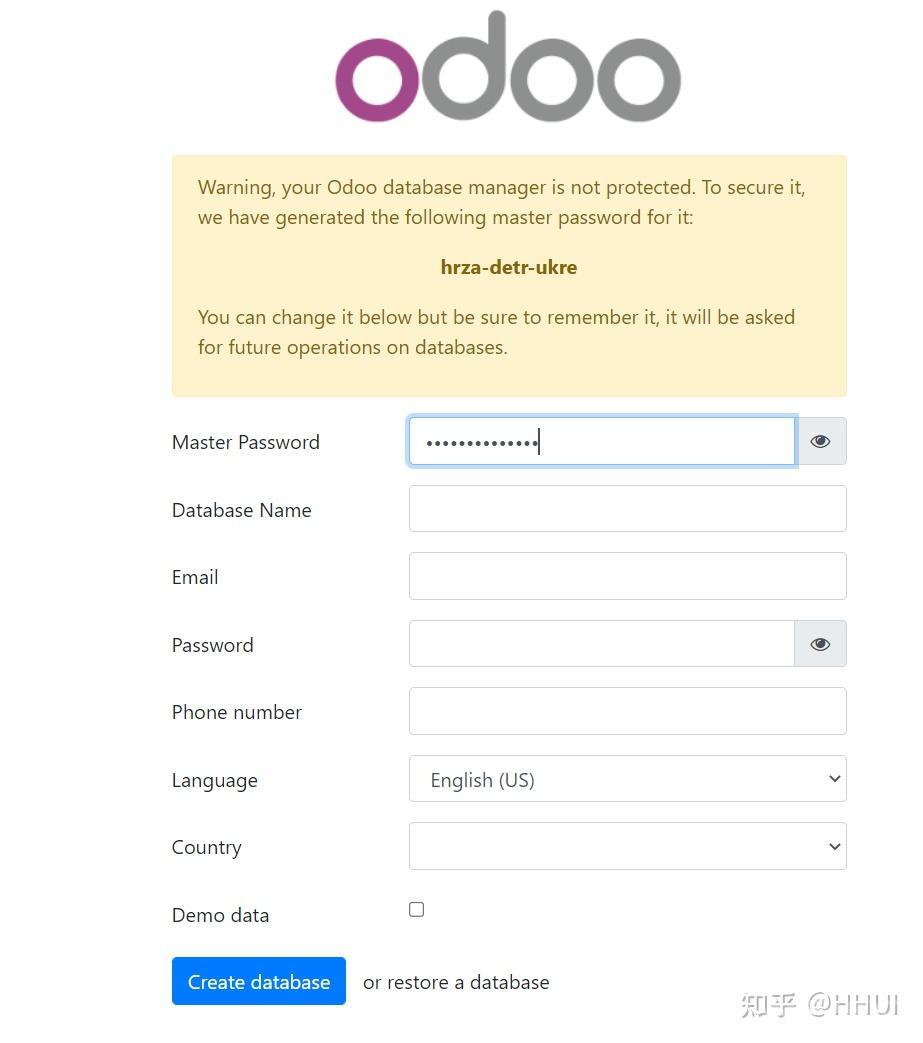Focus the Password input field

pyautogui.click(x=602, y=644)
